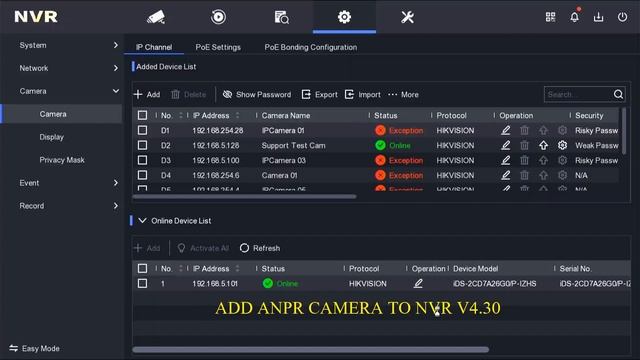Check the box for camera D3
Screen dimensions: 640x360
click(x=142, y=160)
